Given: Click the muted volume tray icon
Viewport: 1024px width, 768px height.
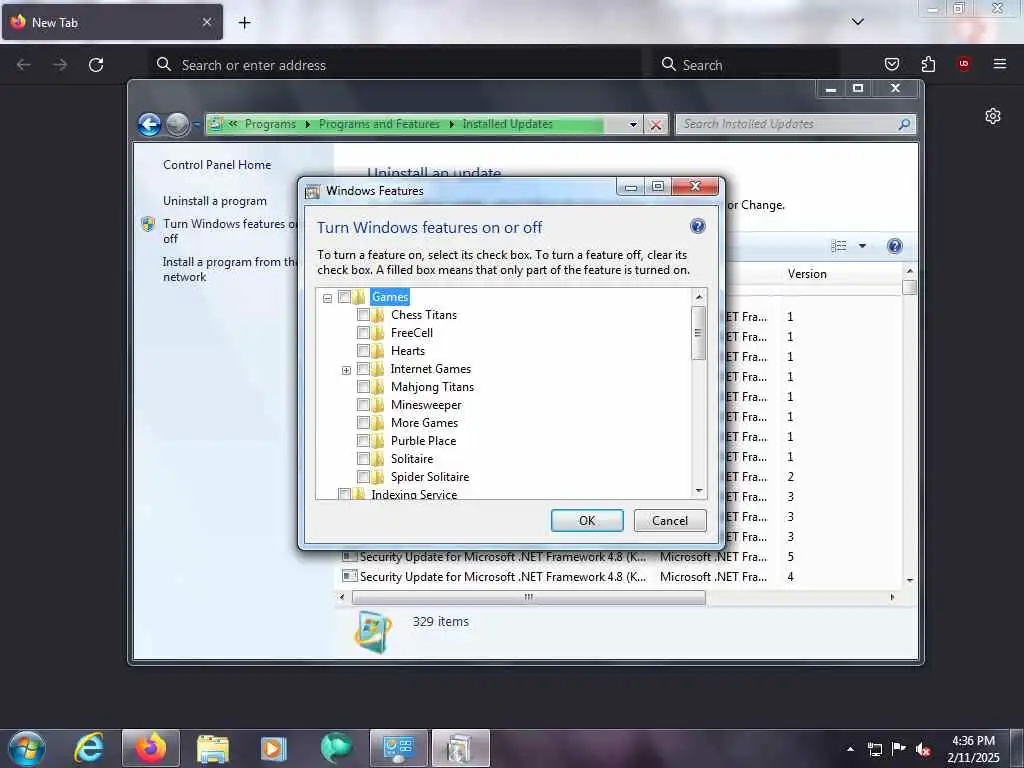Looking at the screenshot, I should pyautogui.click(x=923, y=749).
